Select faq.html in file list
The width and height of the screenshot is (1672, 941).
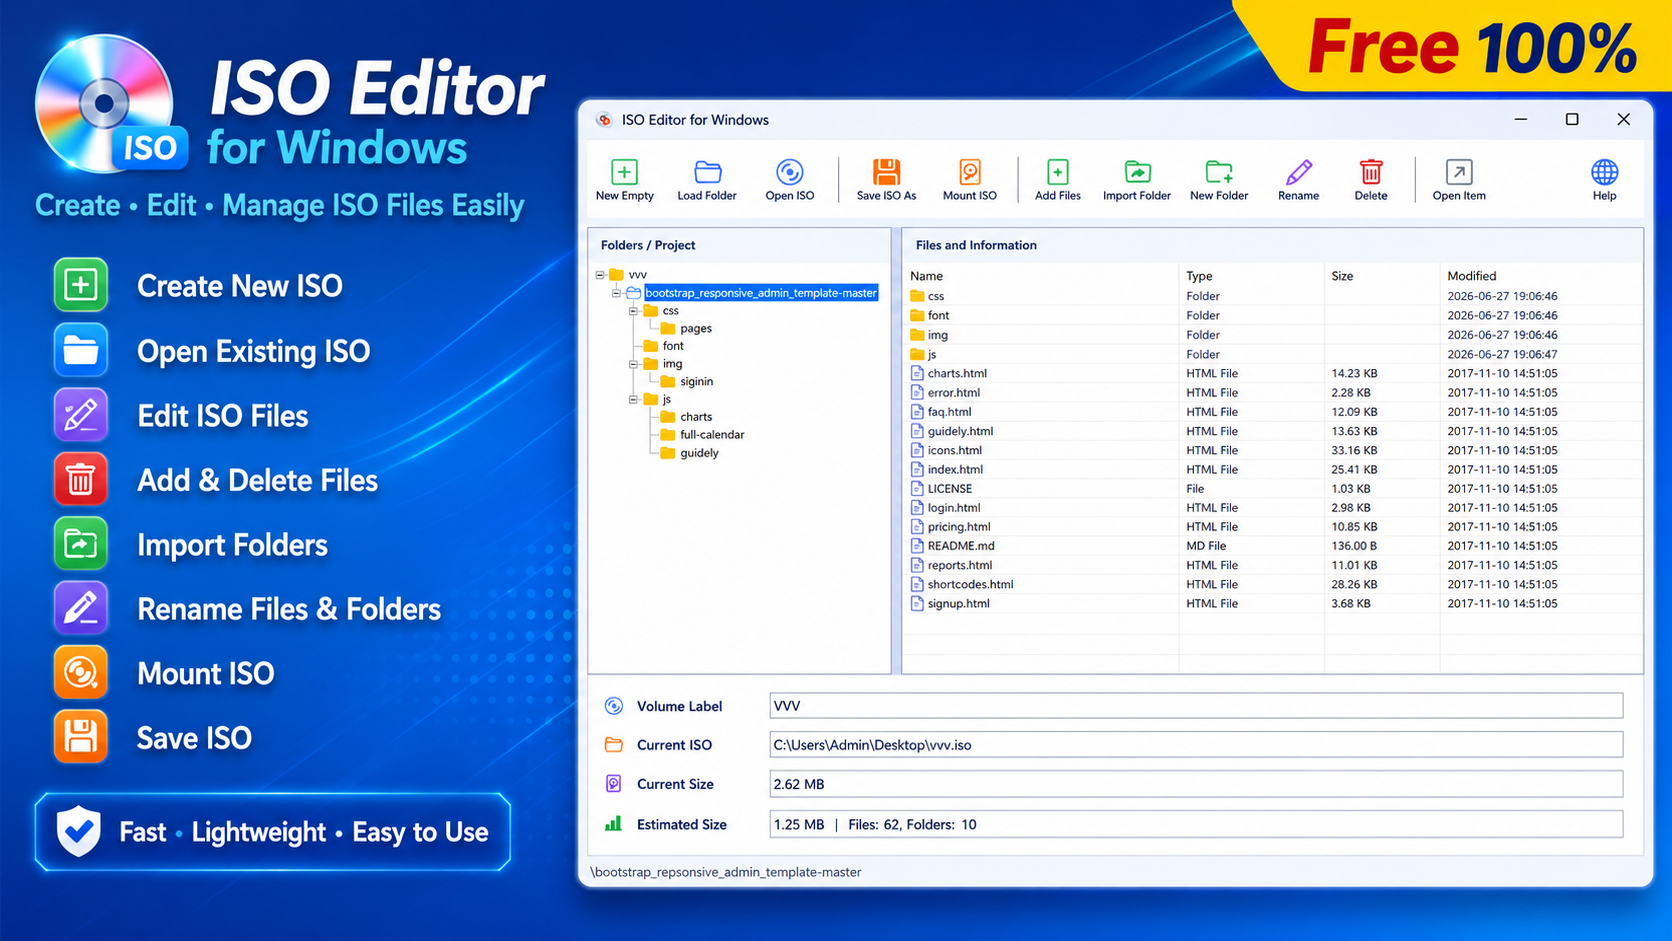pyautogui.click(x=949, y=411)
